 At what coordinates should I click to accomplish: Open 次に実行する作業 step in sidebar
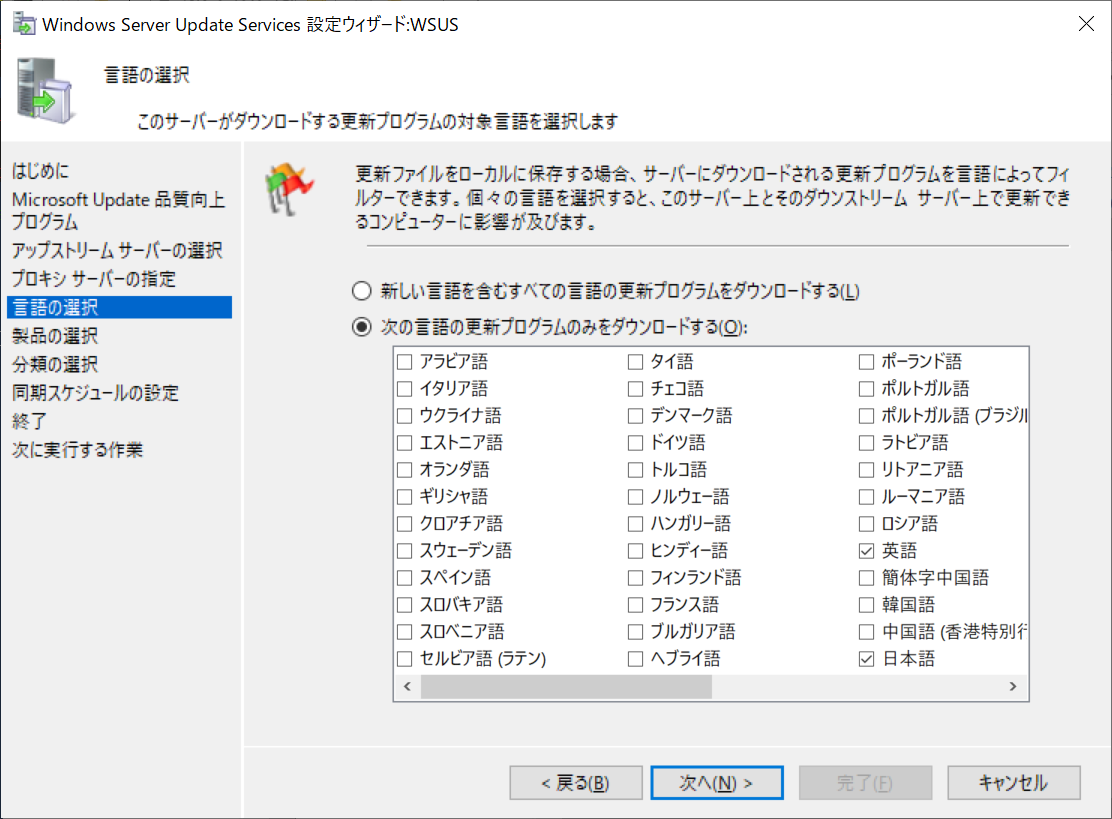(77, 450)
